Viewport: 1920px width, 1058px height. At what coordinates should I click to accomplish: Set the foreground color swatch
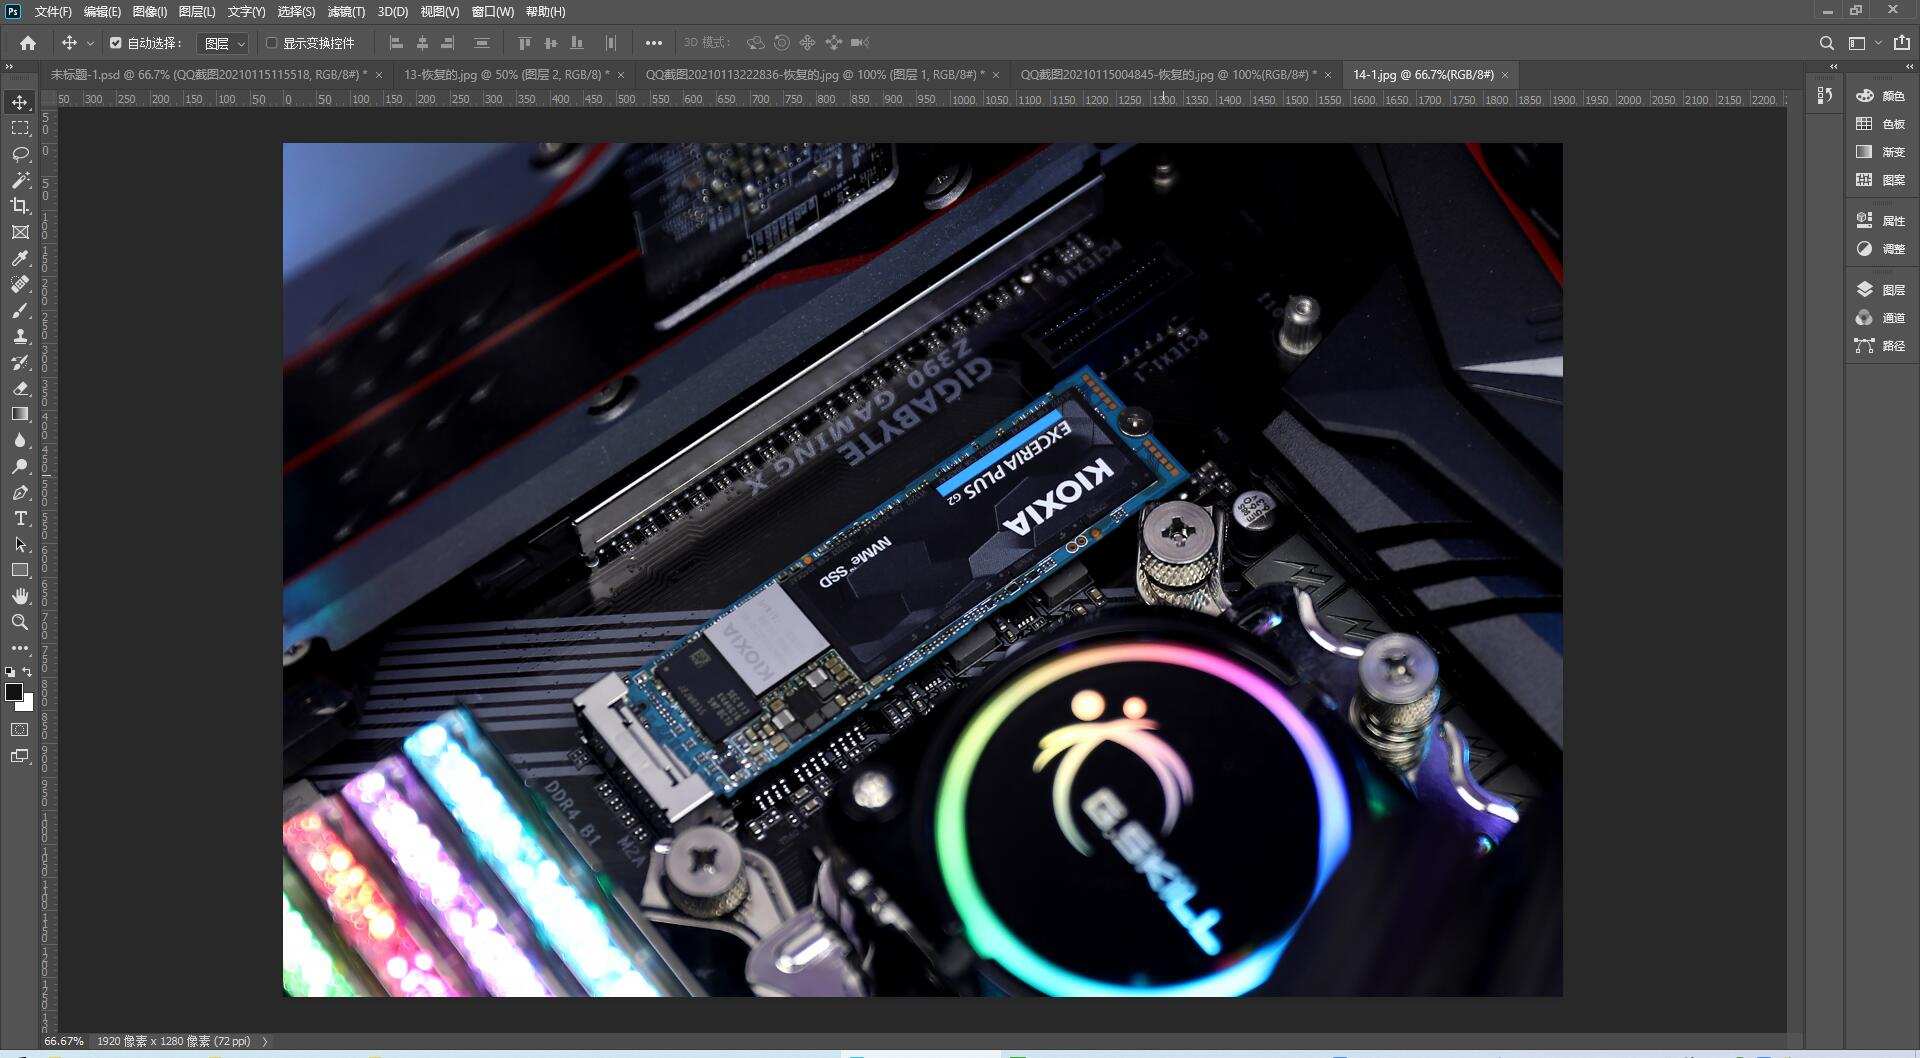[x=14, y=692]
